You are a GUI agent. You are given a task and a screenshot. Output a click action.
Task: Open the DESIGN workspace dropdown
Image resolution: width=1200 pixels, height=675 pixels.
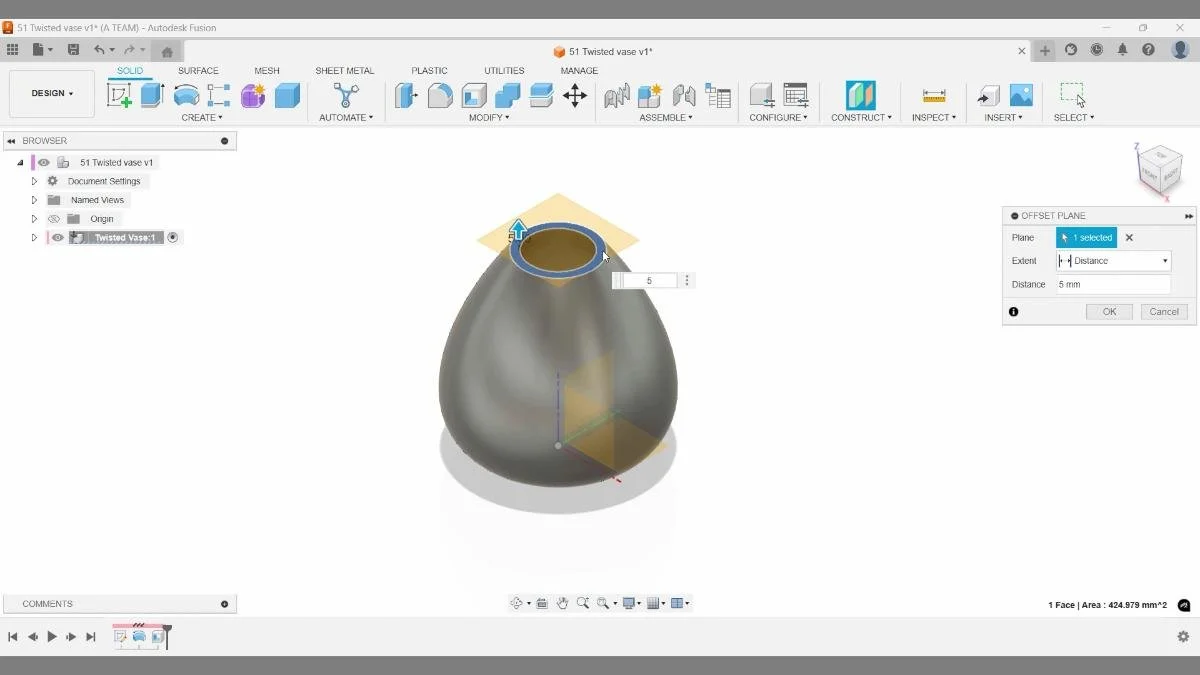coord(52,93)
